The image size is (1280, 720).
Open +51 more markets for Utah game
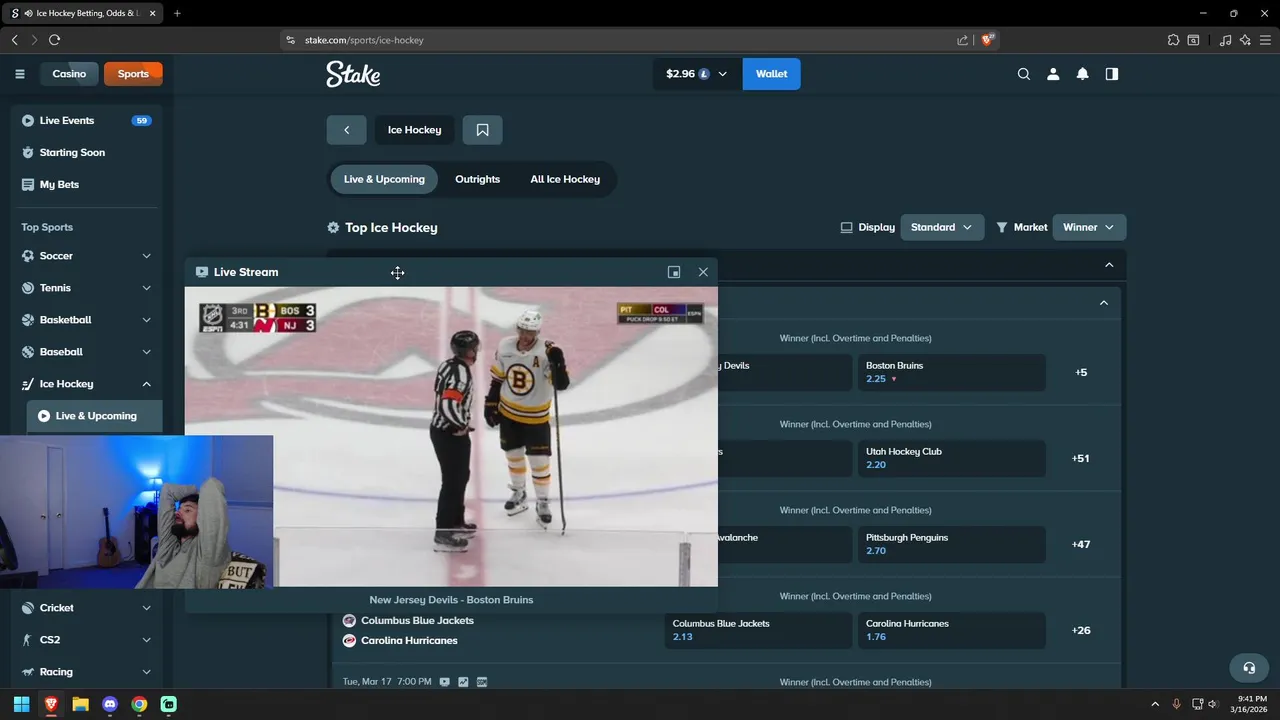(1081, 458)
